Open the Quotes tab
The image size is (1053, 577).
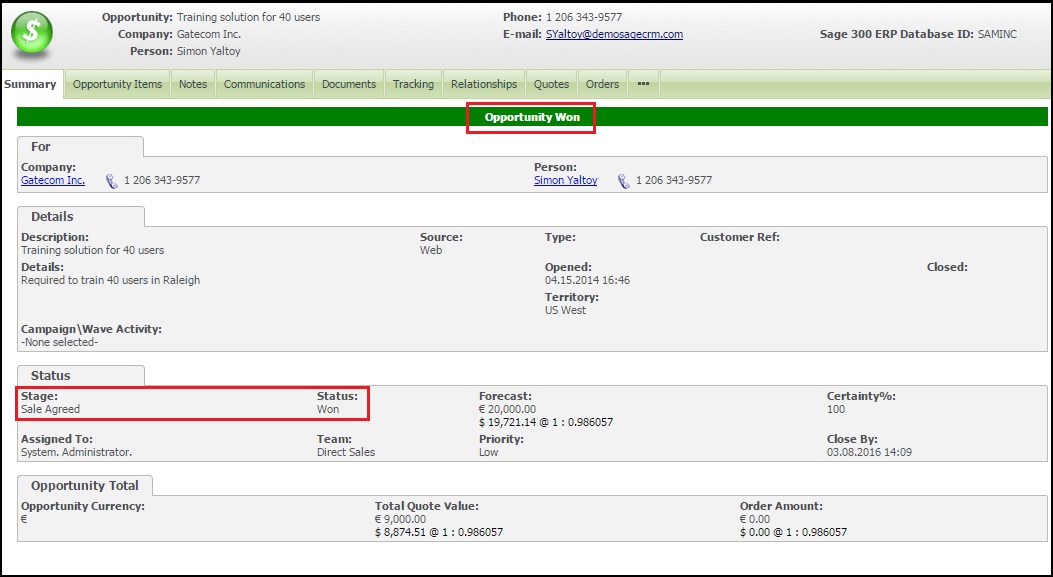551,84
